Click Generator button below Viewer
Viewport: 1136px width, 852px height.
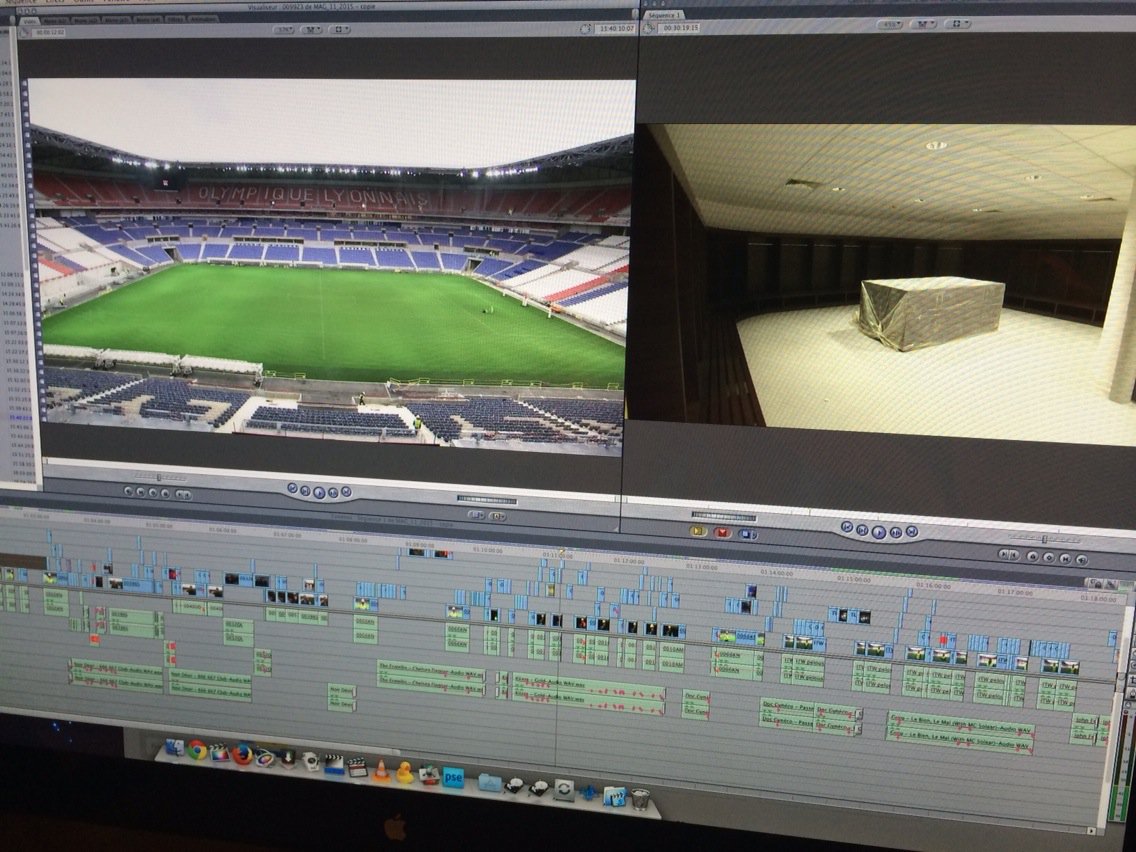click(x=497, y=517)
